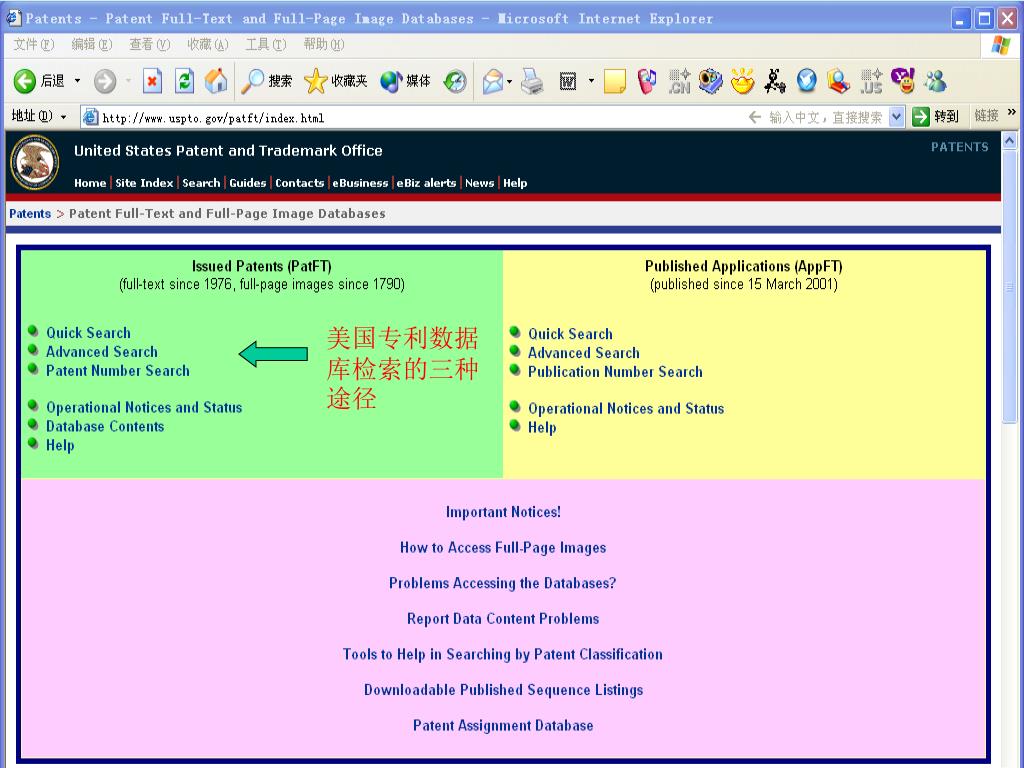Screen dimensions: 1024x768
Task: Expand the Mail button dropdown arrow
Action: [509, 82]
